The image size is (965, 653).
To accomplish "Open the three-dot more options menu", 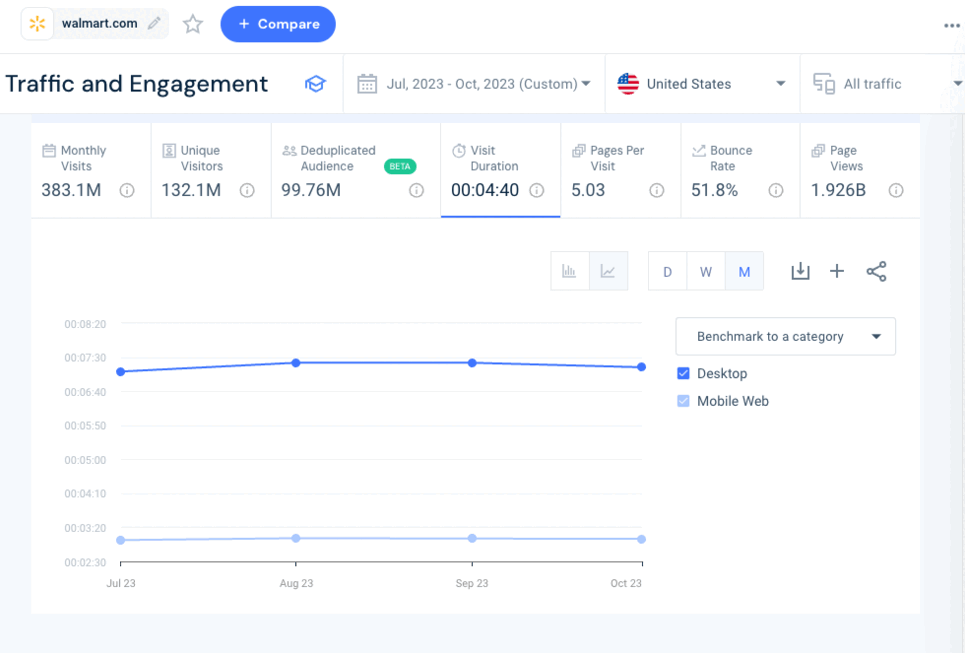I will click(x=951, y=26).
